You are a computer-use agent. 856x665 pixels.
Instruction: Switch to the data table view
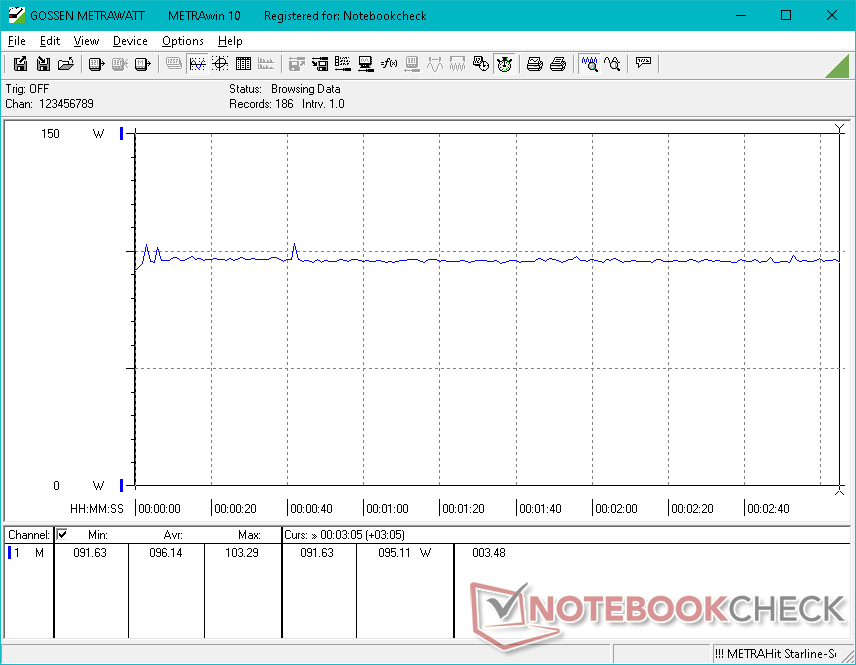pos(243,64)
